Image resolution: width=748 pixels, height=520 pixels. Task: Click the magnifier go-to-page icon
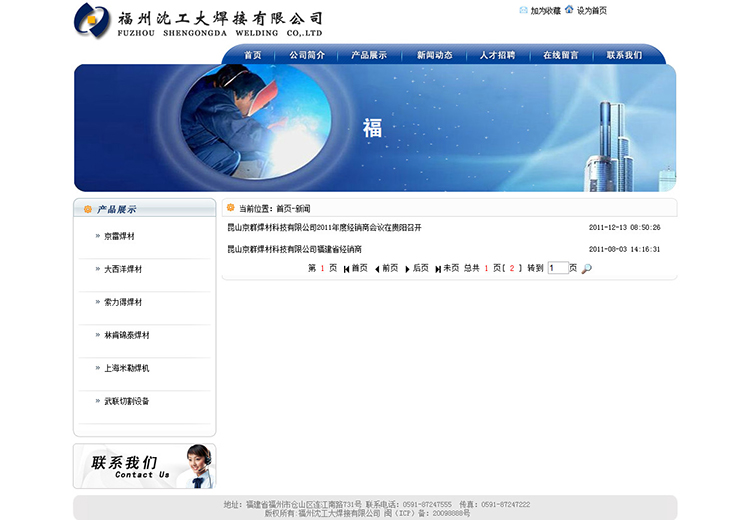[586, 268]
